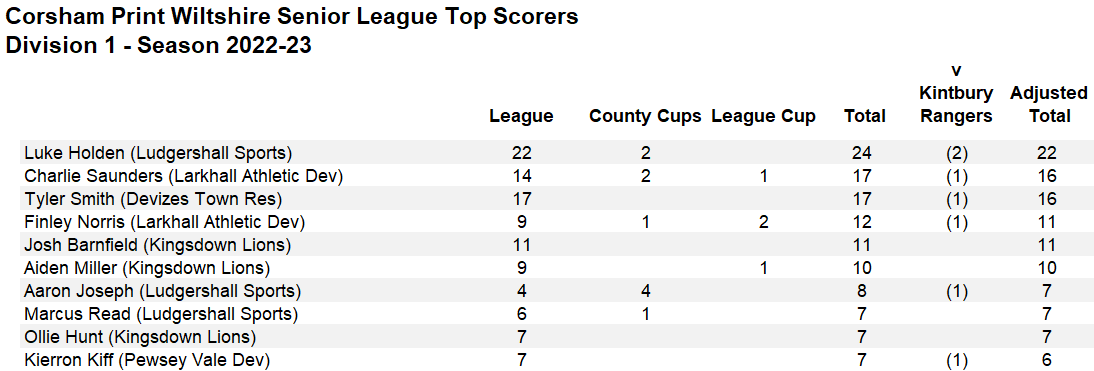Click the League column header
The image size is (1094, 371).
tap(521, 116)
